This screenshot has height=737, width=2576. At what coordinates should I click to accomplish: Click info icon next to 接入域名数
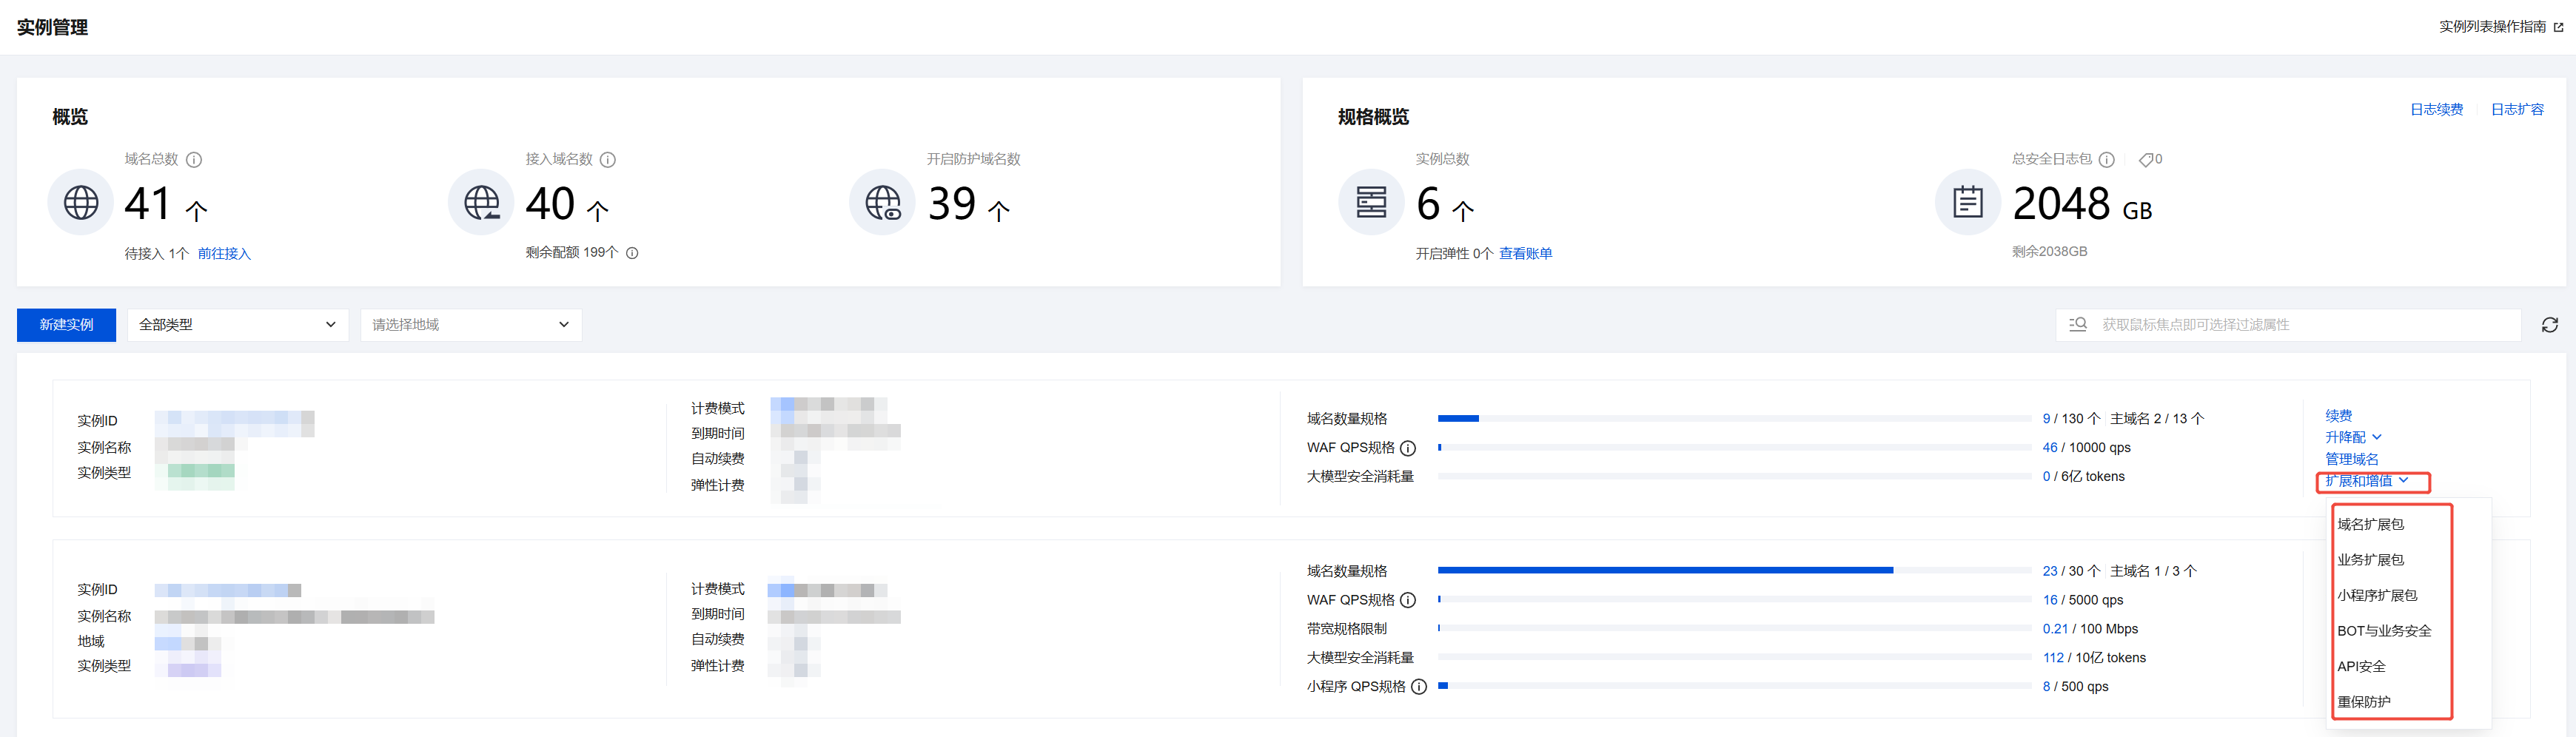click(x=608, y=160)
